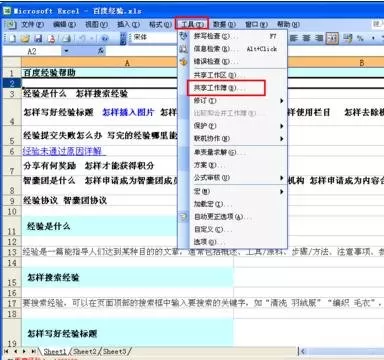Open the 格式 menu
This screenshot has height=360, width=384.
(x=160, y=24)
